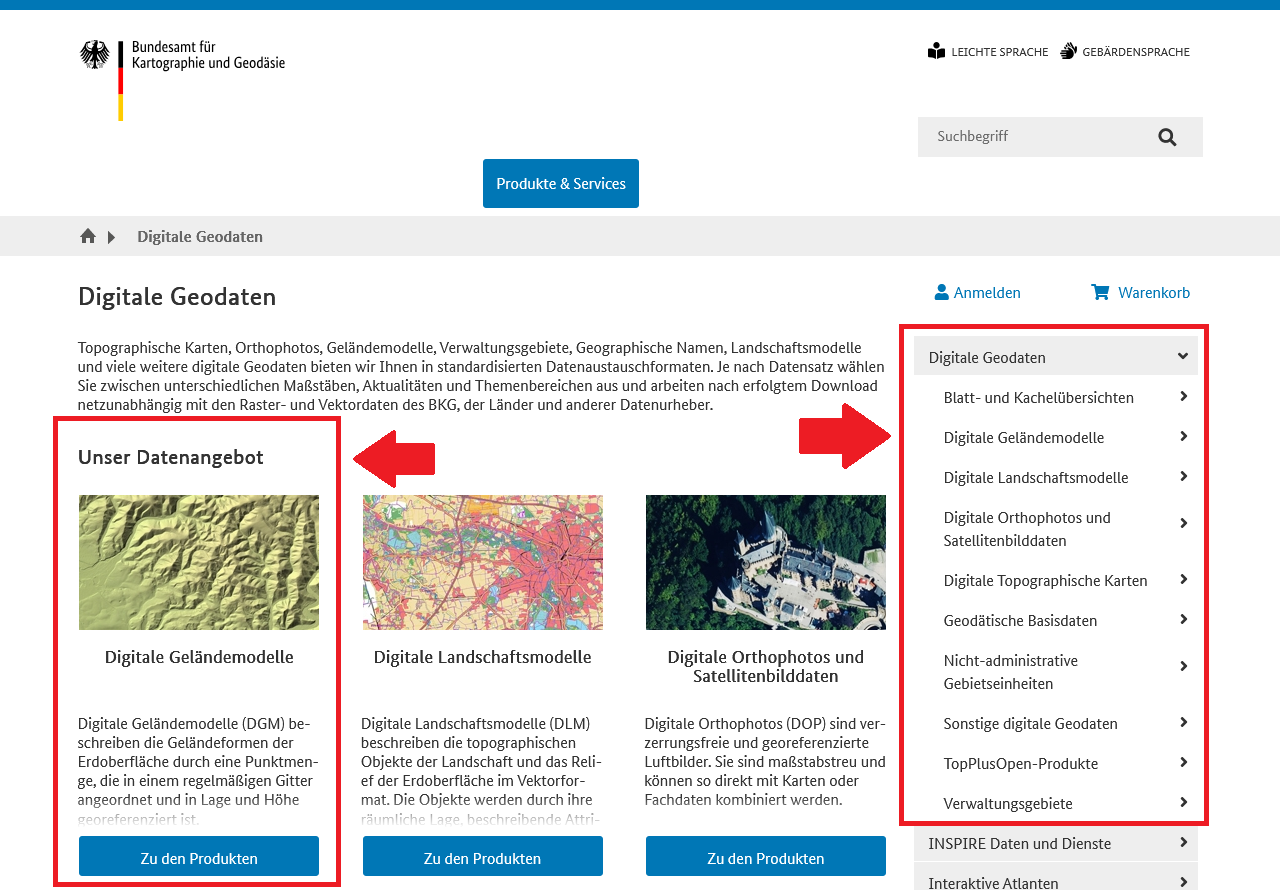Image resolution: width=1280 pixels, height=890 pixels.
Task: Click Zu den Produkten under Landschaftsmodelle
Action: (x=483, y=857)
